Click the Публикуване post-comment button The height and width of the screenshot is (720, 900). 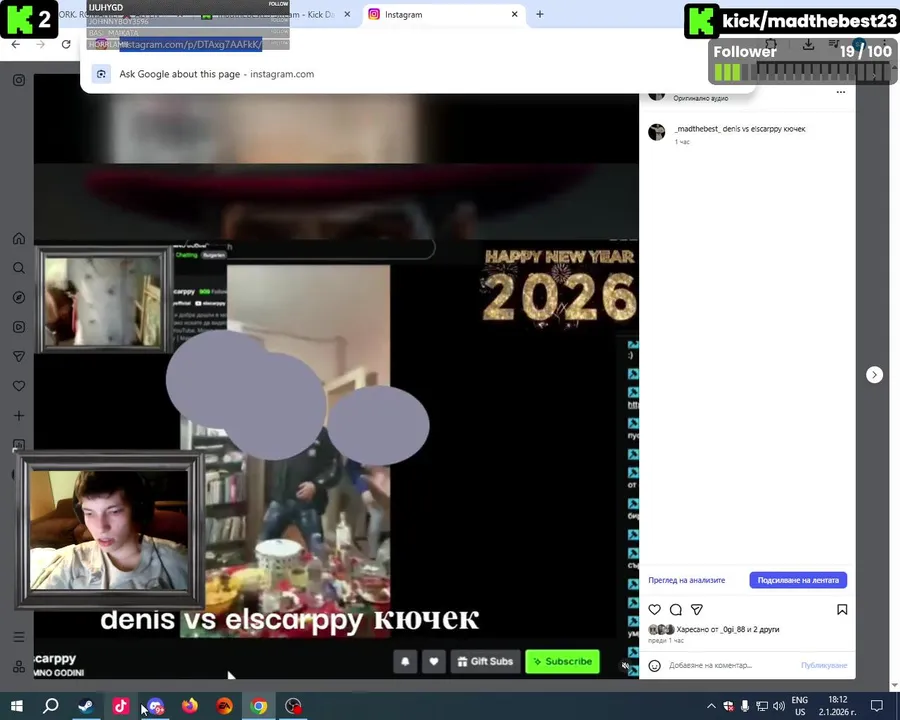(824, 665)
